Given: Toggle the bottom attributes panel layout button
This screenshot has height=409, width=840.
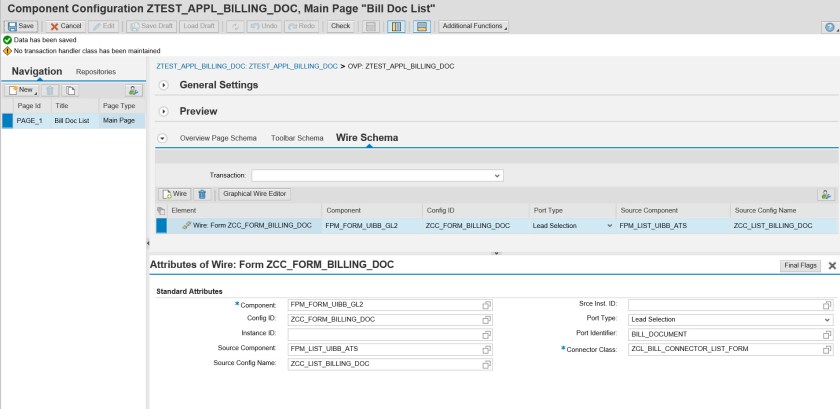Looking at the screenshot, I should pos(421,26).
